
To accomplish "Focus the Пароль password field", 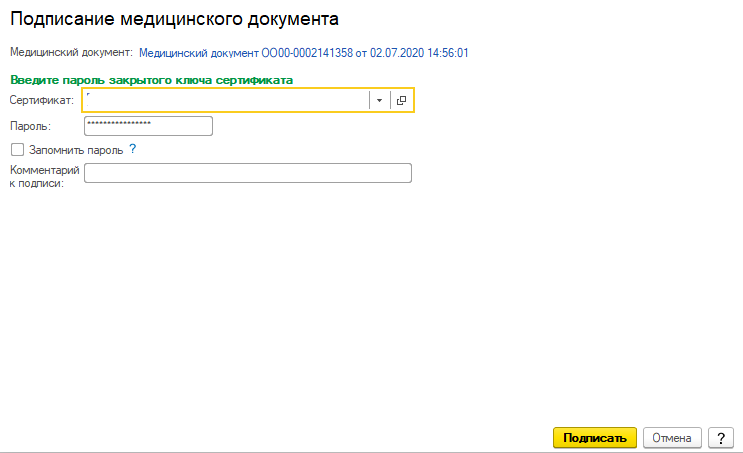I will coord(149,125).
